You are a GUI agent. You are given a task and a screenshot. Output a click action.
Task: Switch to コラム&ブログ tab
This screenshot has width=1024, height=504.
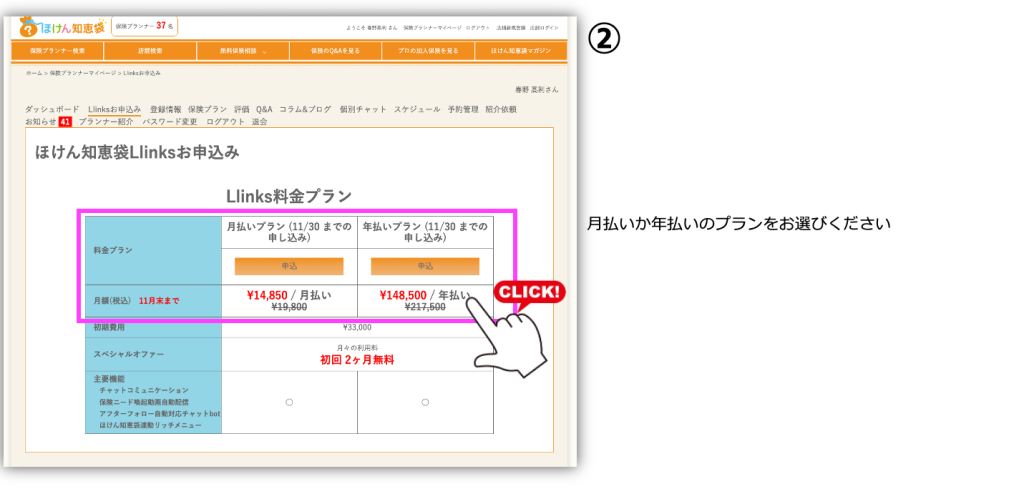point(306,109)
